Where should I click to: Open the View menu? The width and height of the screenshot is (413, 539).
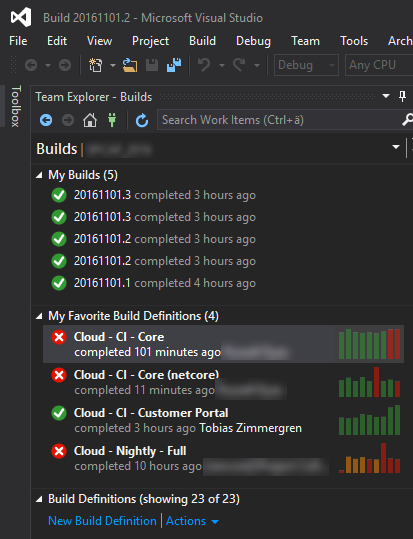pyautogui.click(x=99, y=41)
